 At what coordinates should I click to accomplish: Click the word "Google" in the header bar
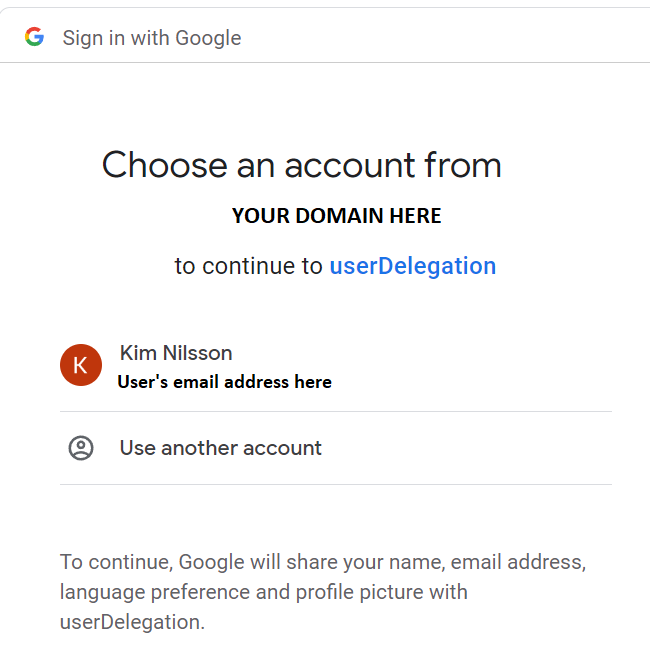208,38
